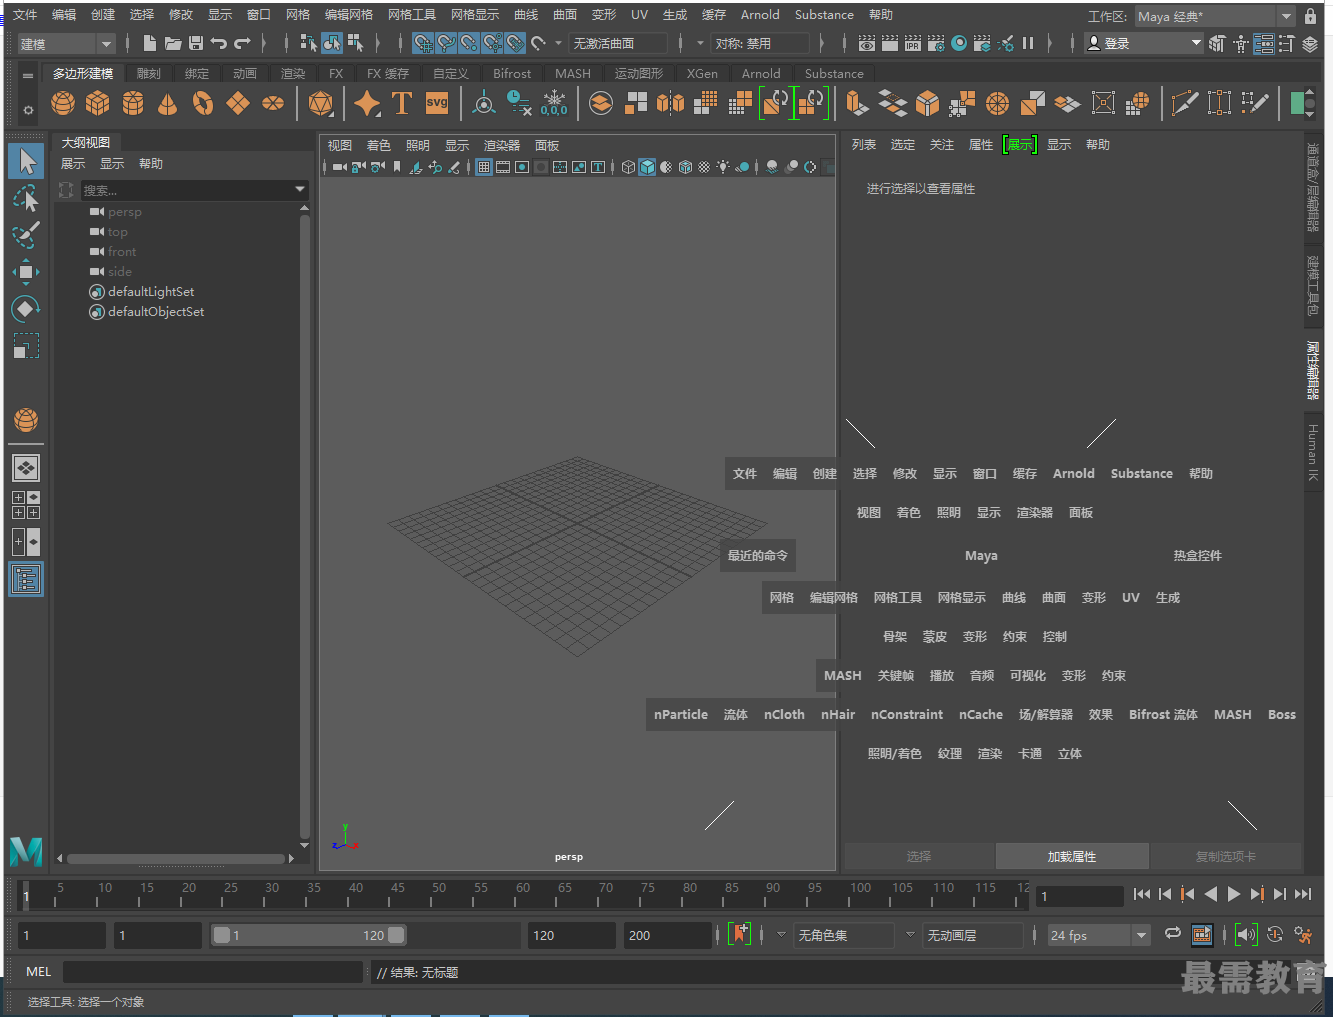The width and height of the screenshot is (1333, 1017).
Task: Click the Outliner search field
Action: (x=187, y=190)
